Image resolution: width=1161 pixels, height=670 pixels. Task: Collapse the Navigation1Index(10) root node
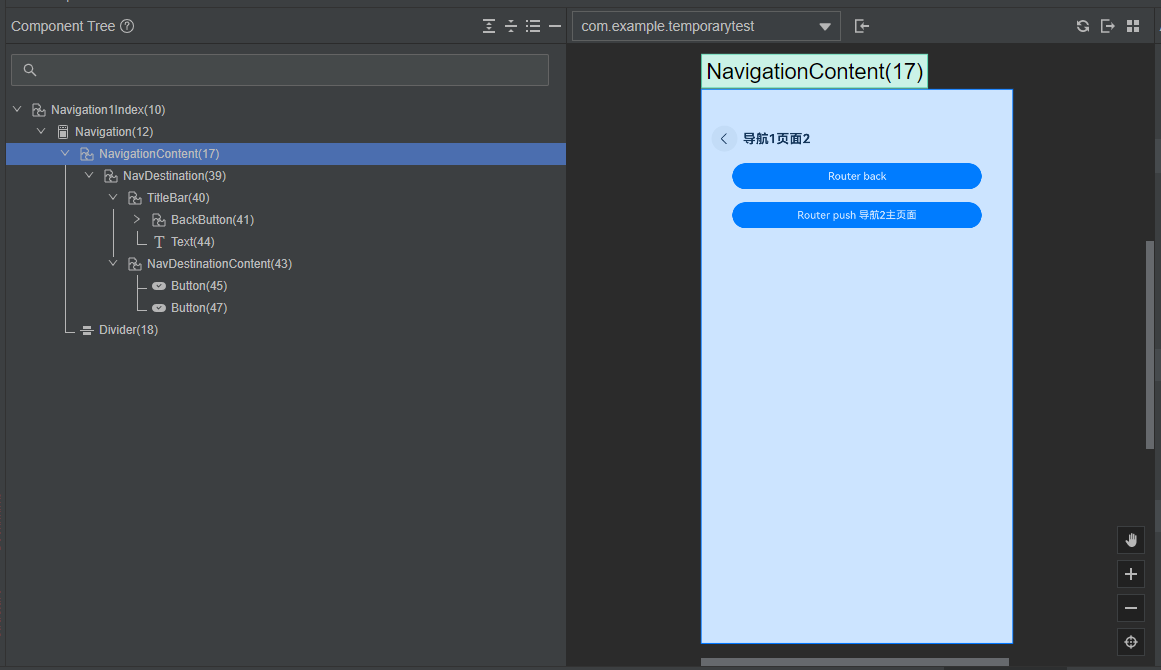click(16, 109)
